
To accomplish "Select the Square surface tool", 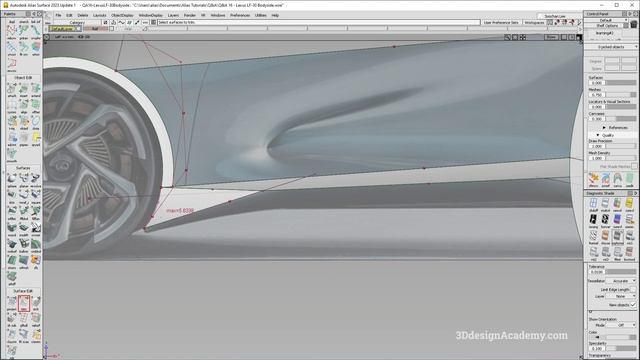I will pyautogui.click(x=36, y=195).
